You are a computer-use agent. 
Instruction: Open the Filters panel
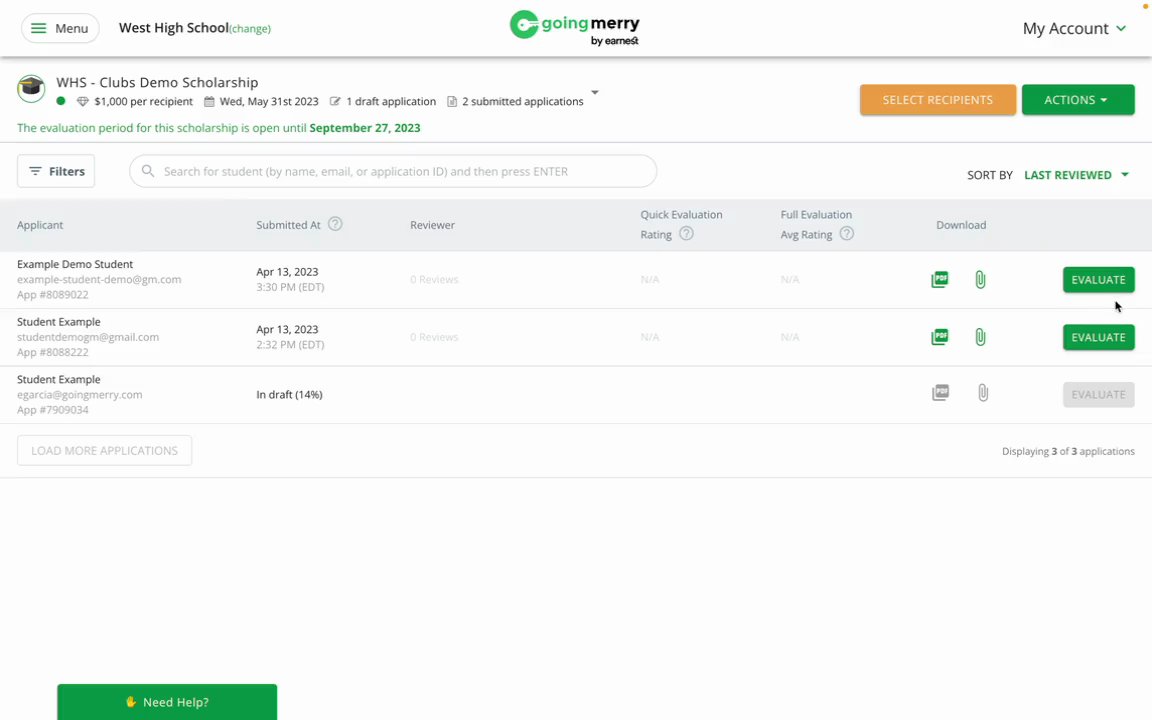pyautogui.click(x=56, y=171)
